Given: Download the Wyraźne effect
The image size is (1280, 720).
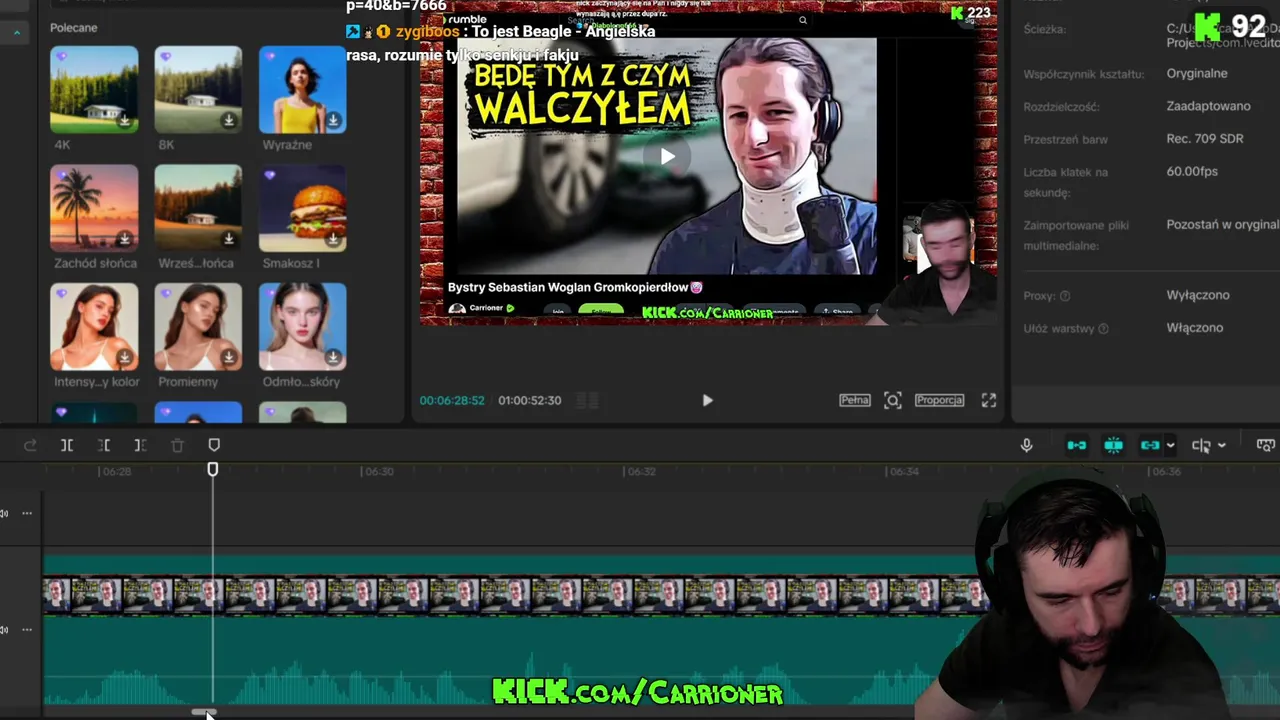Looking at the screenshot, I should pyautogui.click(x=333, y=121).
